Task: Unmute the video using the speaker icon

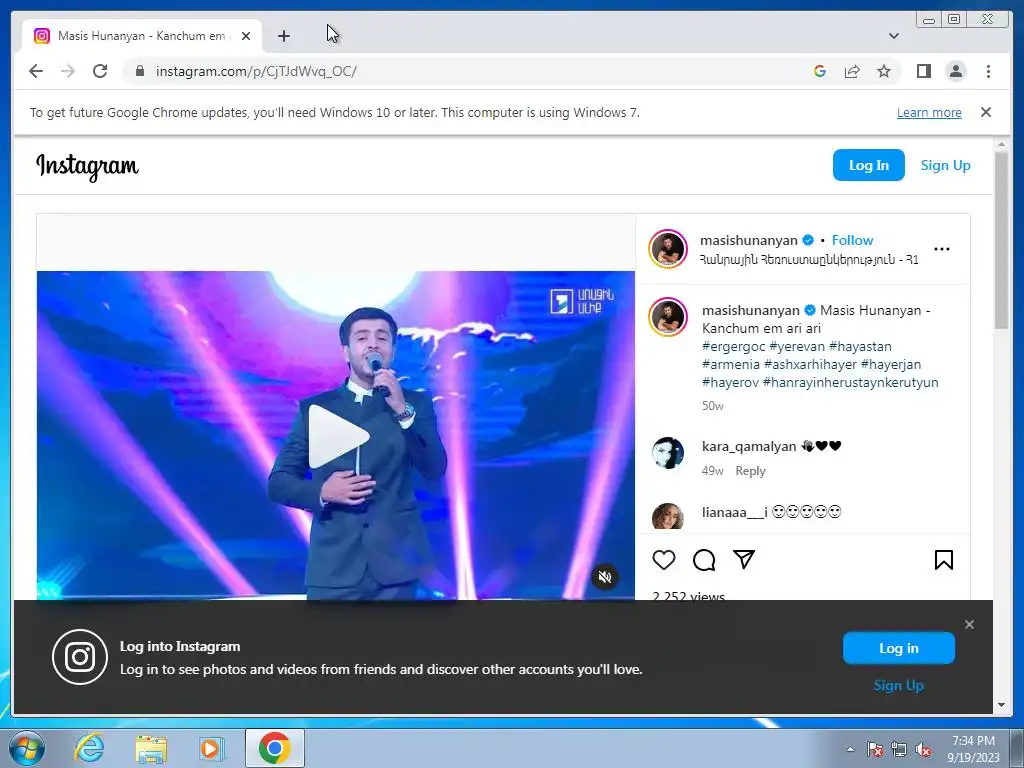Action: (605, 577)
